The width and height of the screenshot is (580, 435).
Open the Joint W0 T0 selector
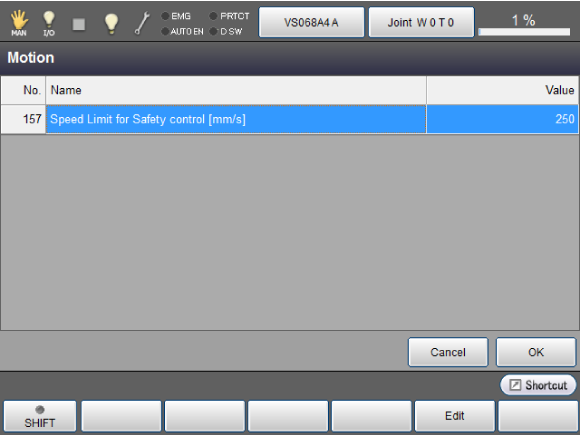pyautogui.click(x=421, y=23)
